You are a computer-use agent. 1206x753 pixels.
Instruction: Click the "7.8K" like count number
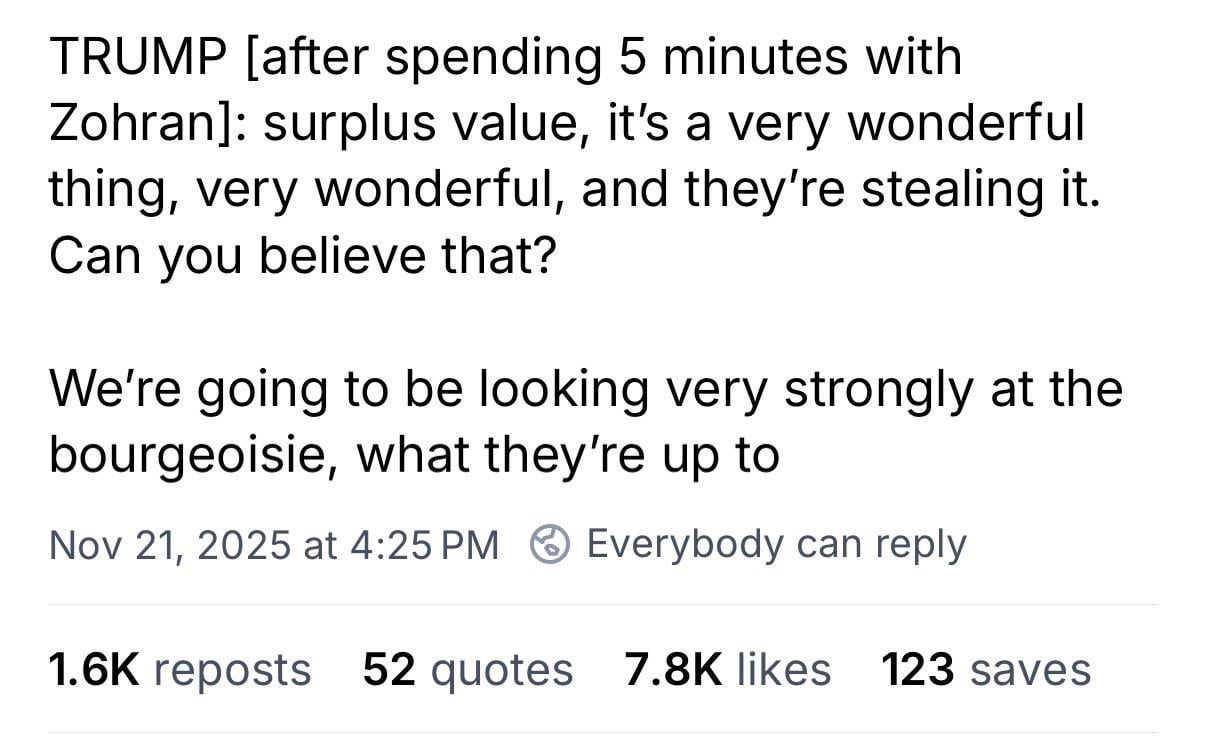(x=672, y=669)
